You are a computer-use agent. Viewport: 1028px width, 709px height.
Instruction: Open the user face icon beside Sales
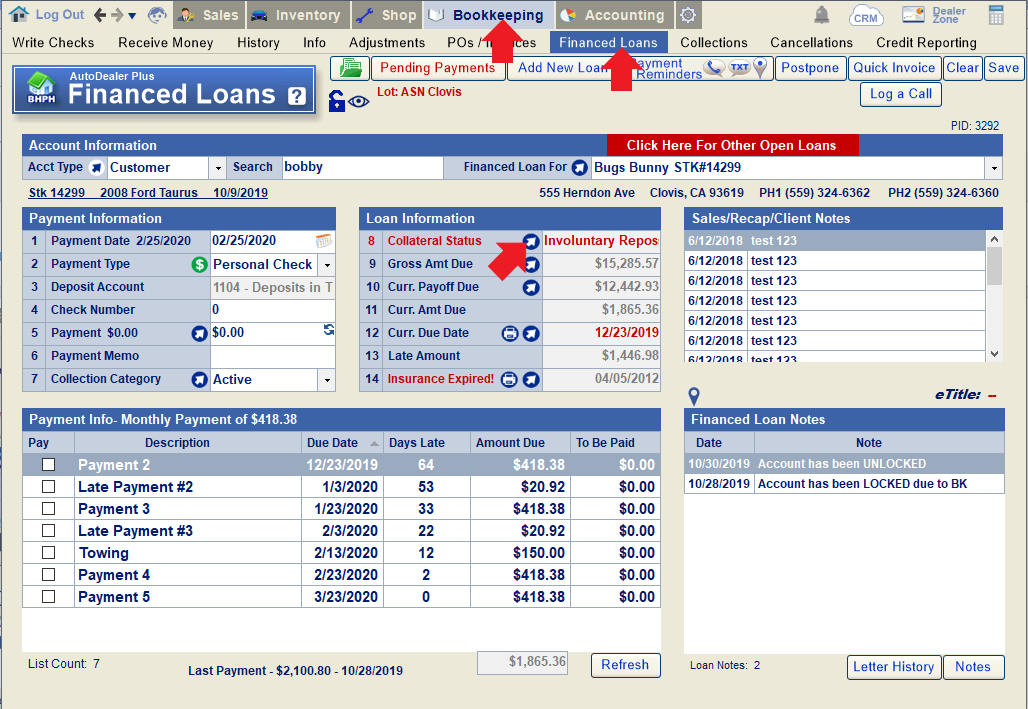157,15
